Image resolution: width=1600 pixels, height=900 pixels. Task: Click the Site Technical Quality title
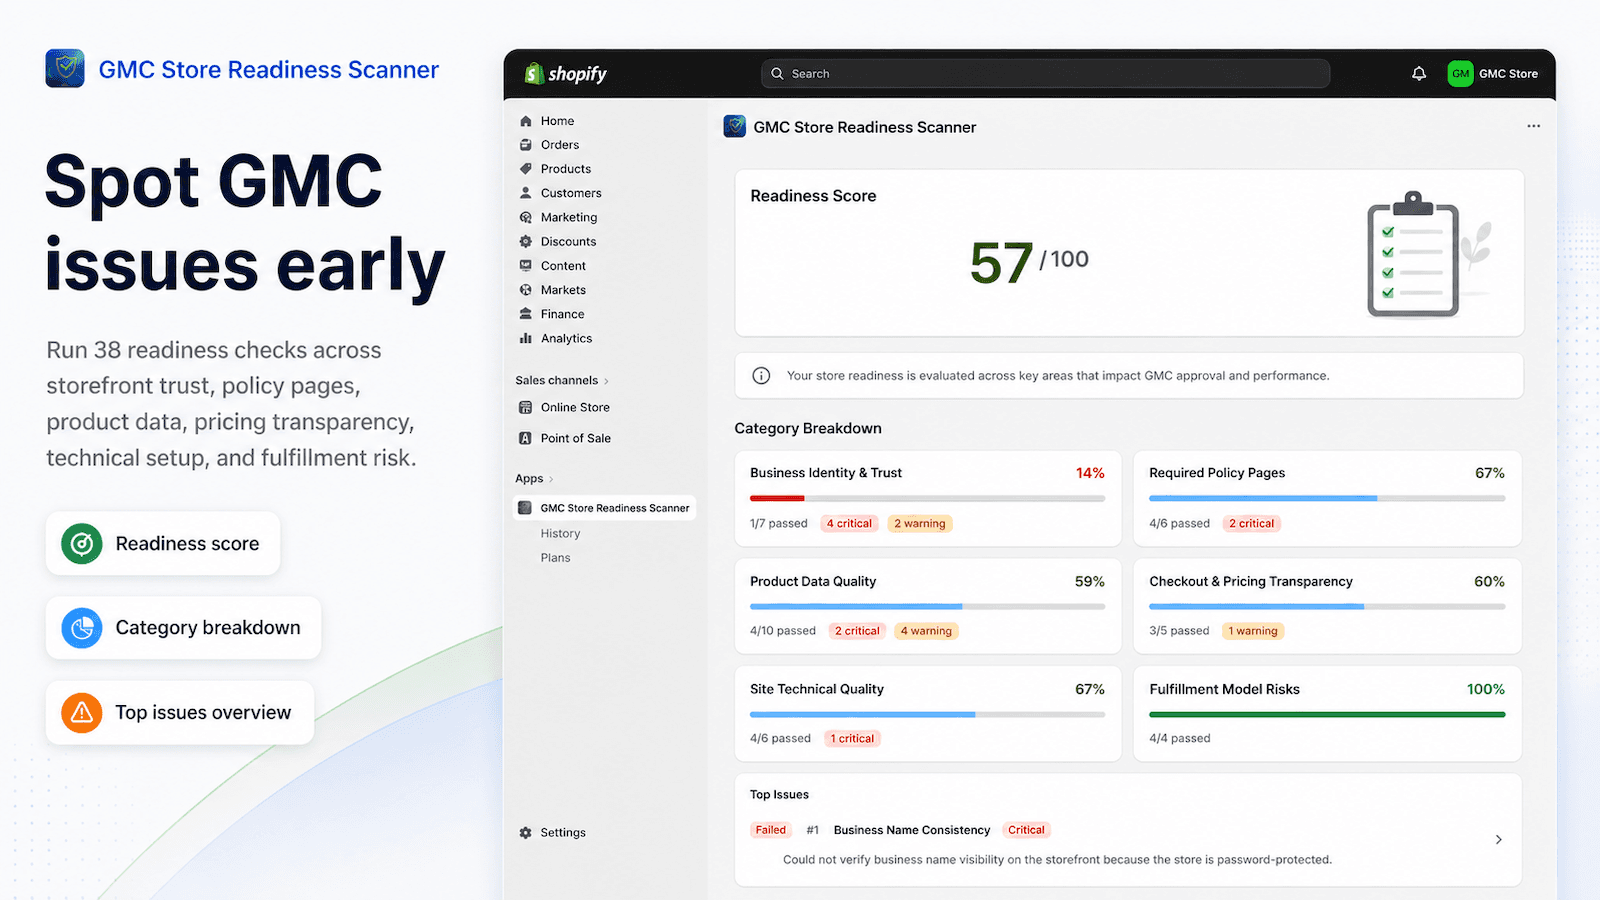click(817, 689)
